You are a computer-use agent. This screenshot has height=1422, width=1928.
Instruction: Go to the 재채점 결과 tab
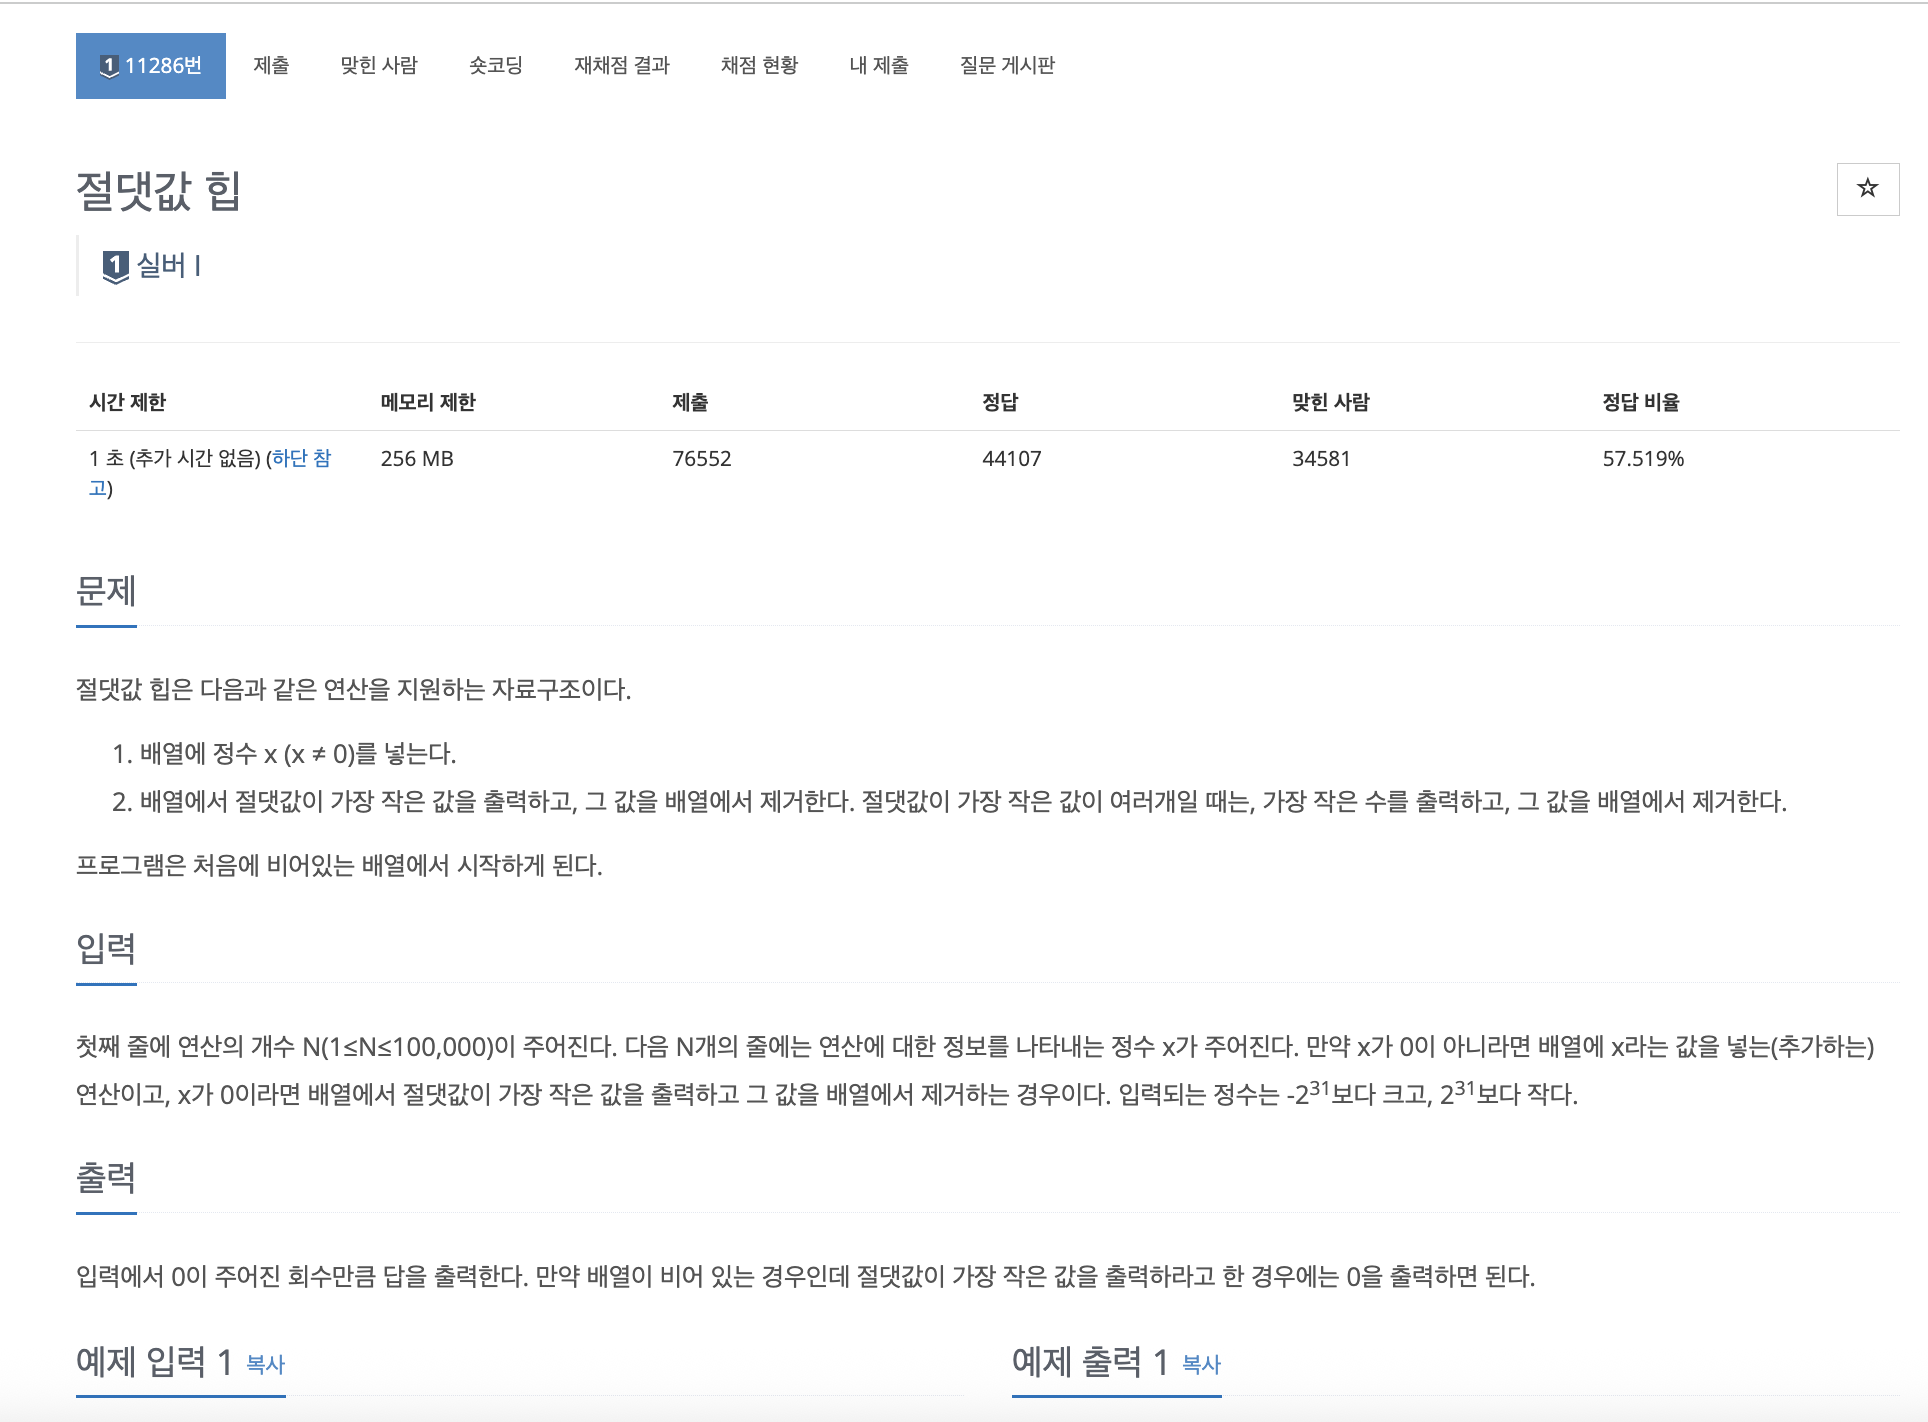[x=622, y=66]
